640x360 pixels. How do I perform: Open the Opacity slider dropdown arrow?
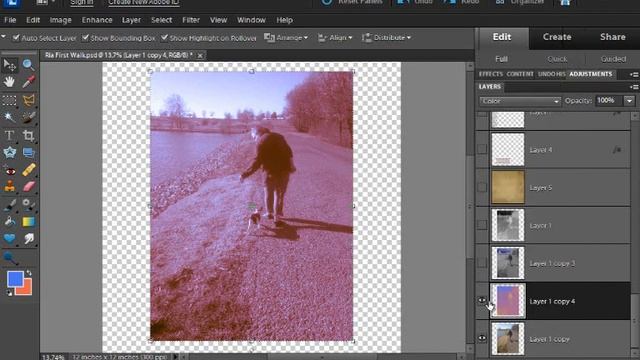click(629, 101)
